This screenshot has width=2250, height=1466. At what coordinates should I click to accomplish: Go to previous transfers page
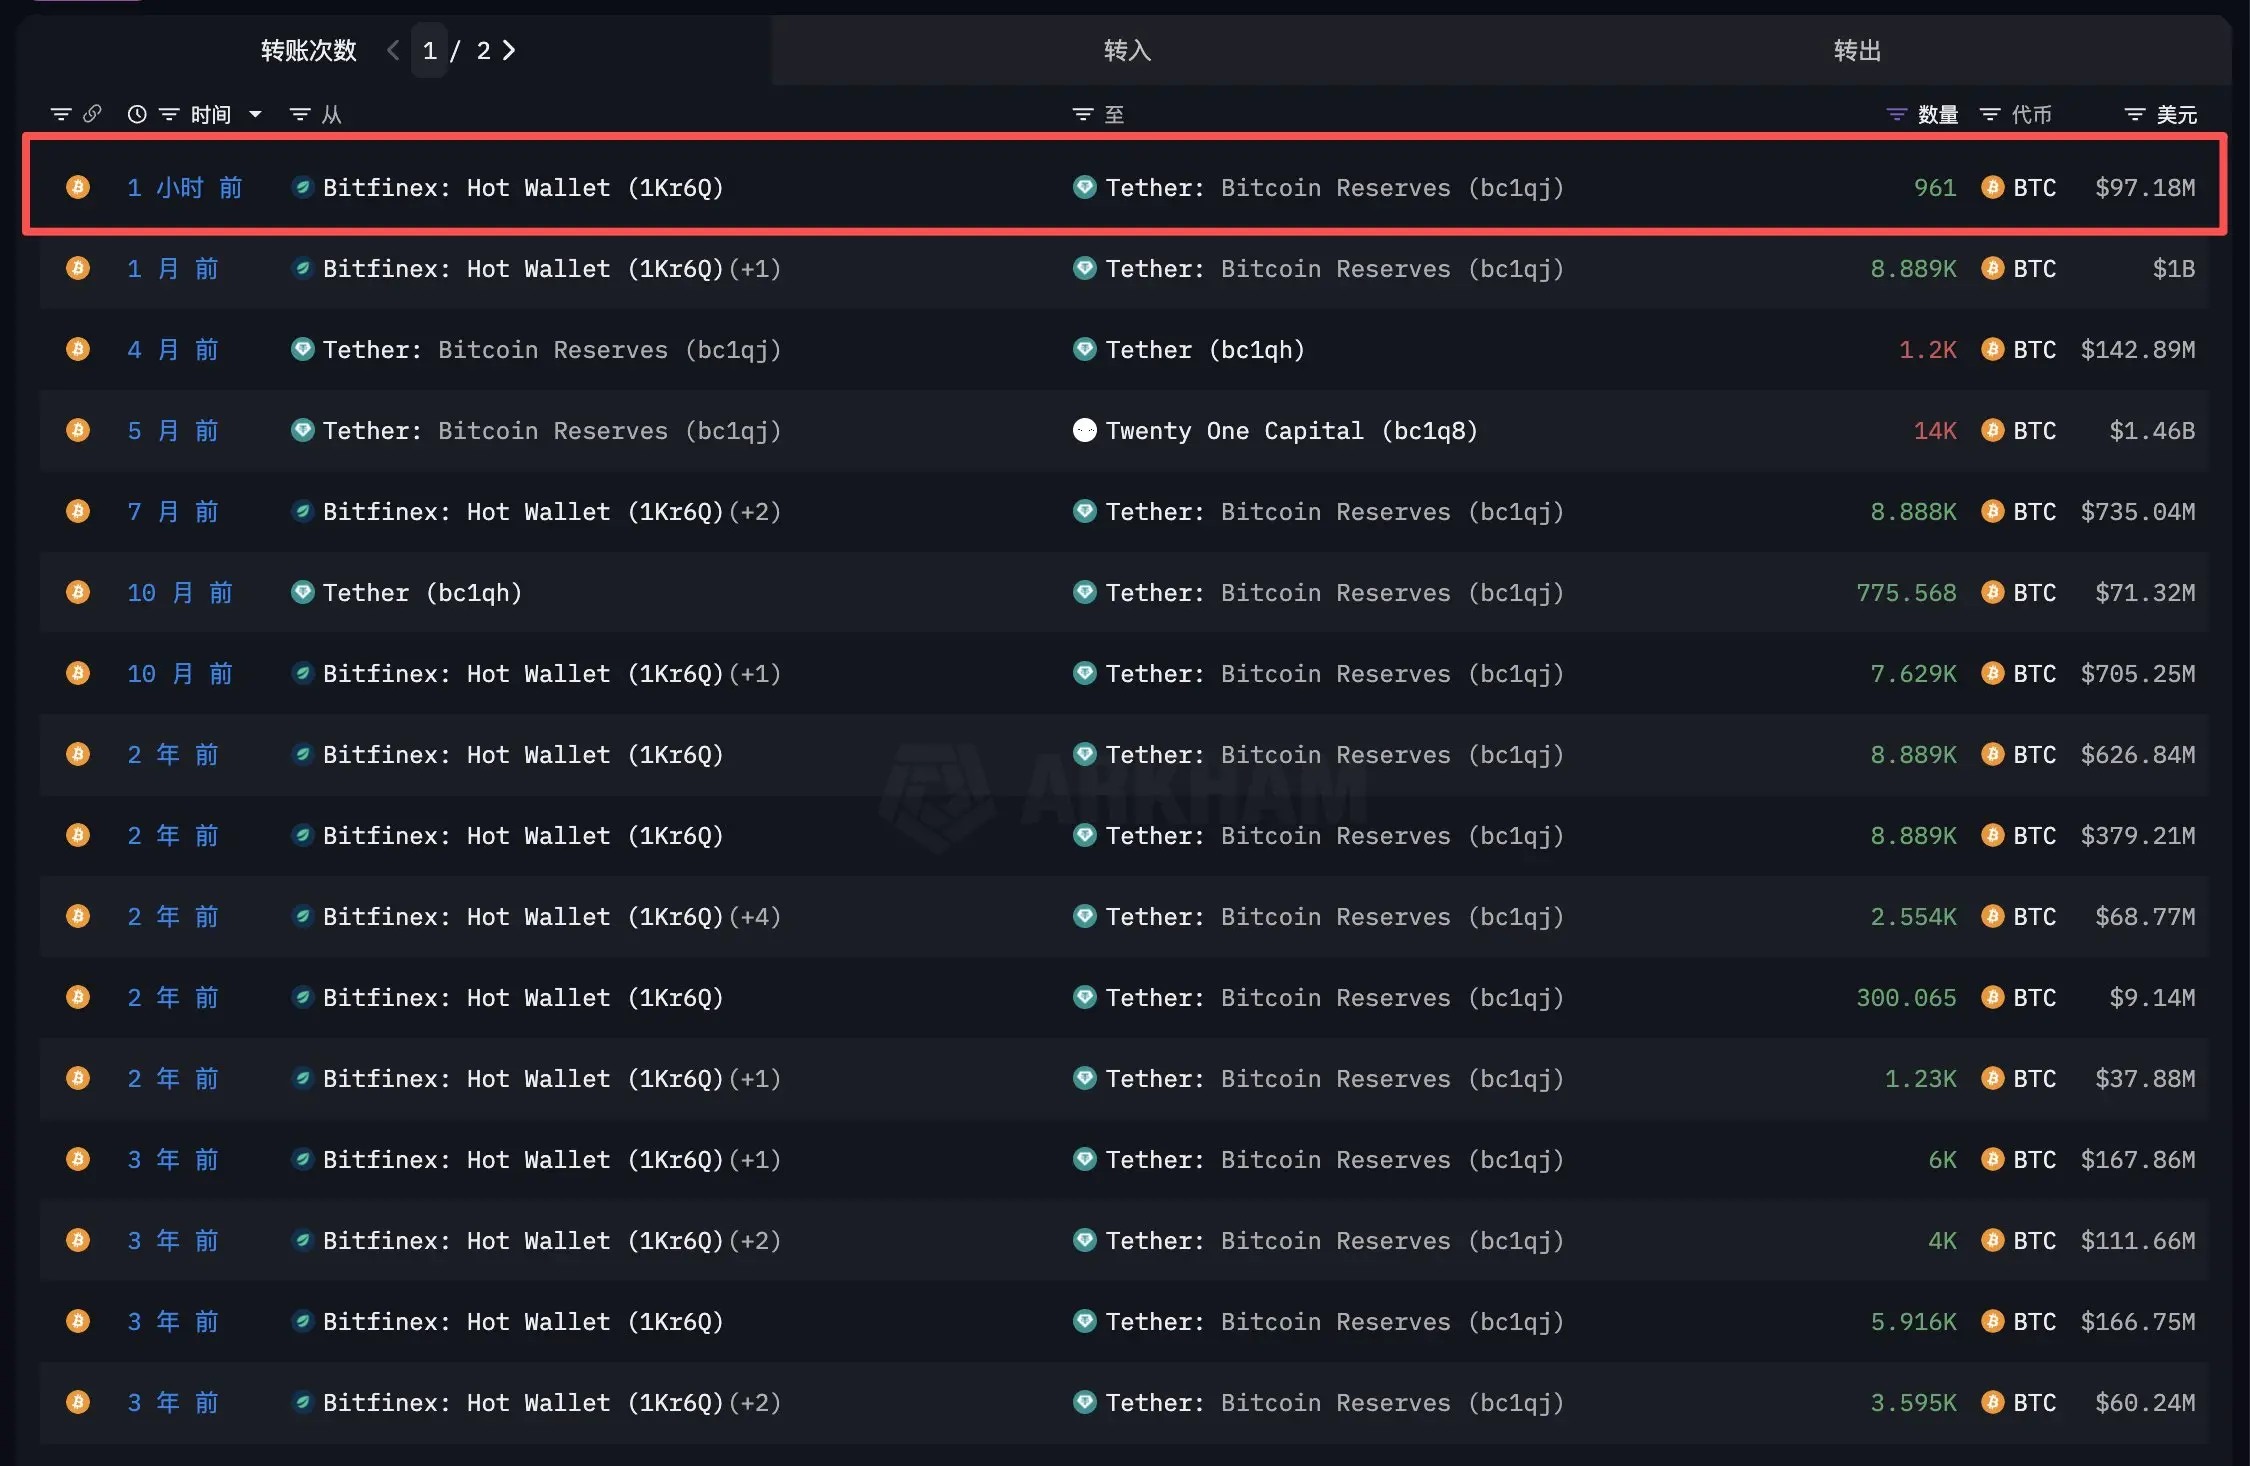(x=393, y=50)
